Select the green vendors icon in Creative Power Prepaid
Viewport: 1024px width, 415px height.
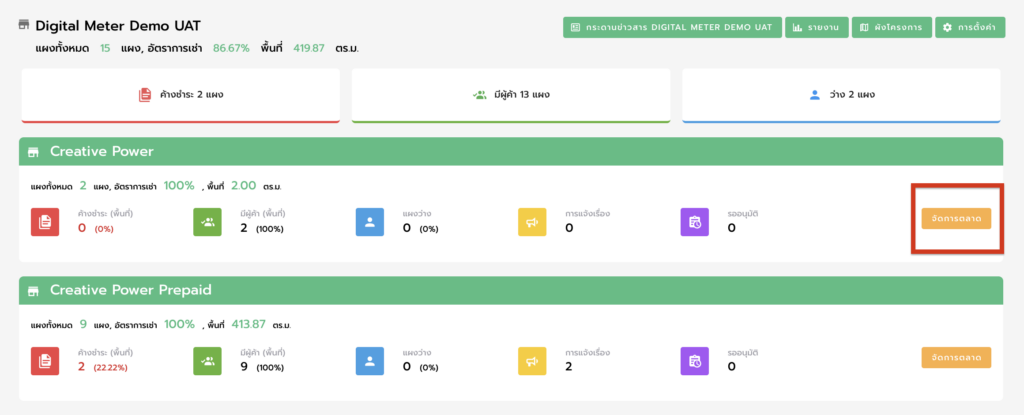pos(207,360)
